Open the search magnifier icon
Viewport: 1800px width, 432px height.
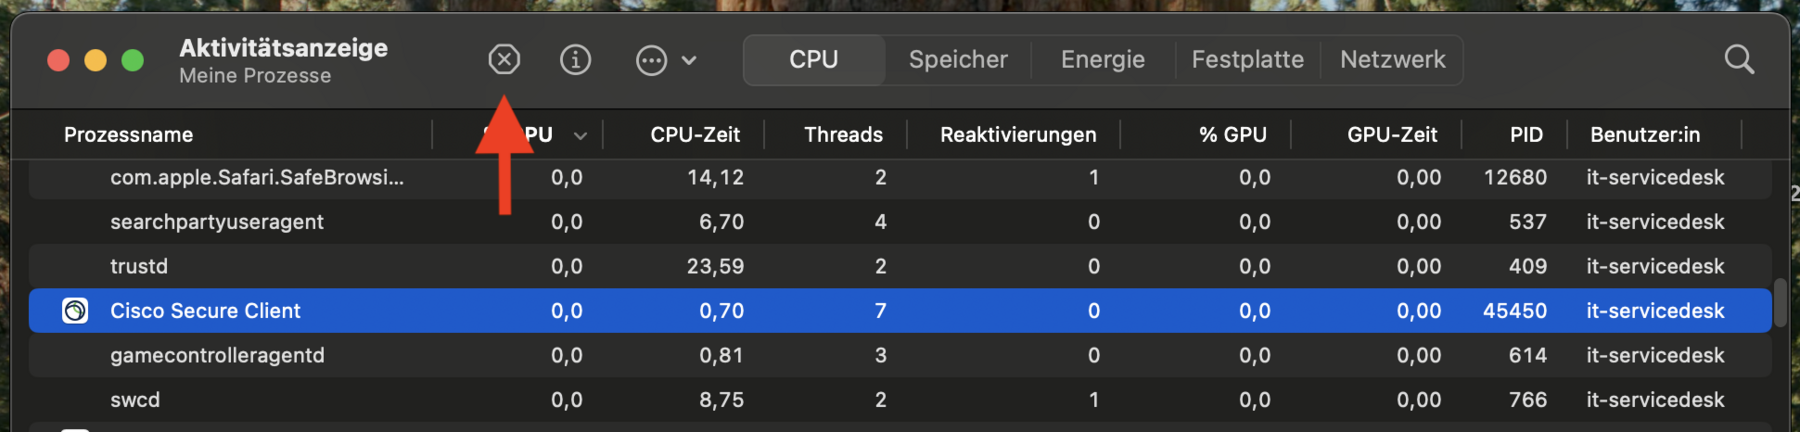click(1739, 60)
